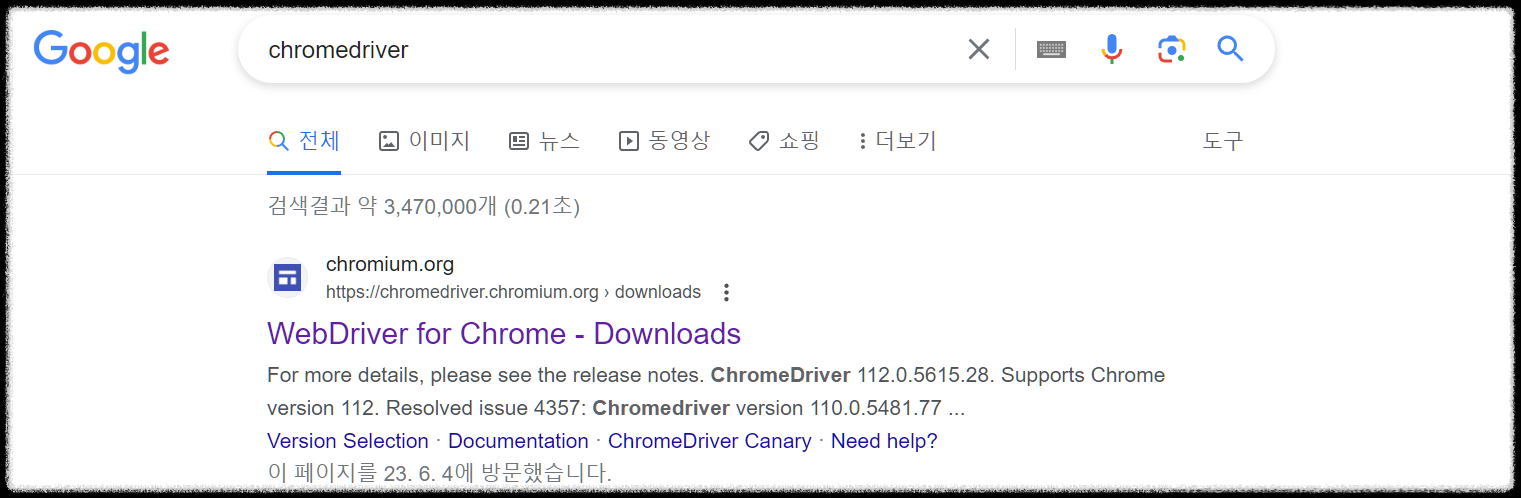The width and height of the screenshot is (1521, 498).
Task: Open the Documentation sitelink
Action: click(x=518, y=441)
